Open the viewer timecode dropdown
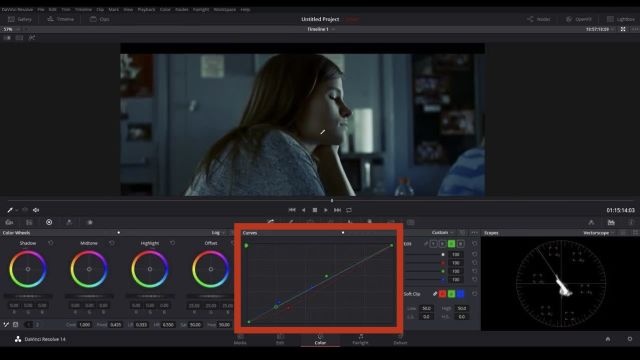The image size is (640, 360). pyautogui.click(x=600, y=29)
